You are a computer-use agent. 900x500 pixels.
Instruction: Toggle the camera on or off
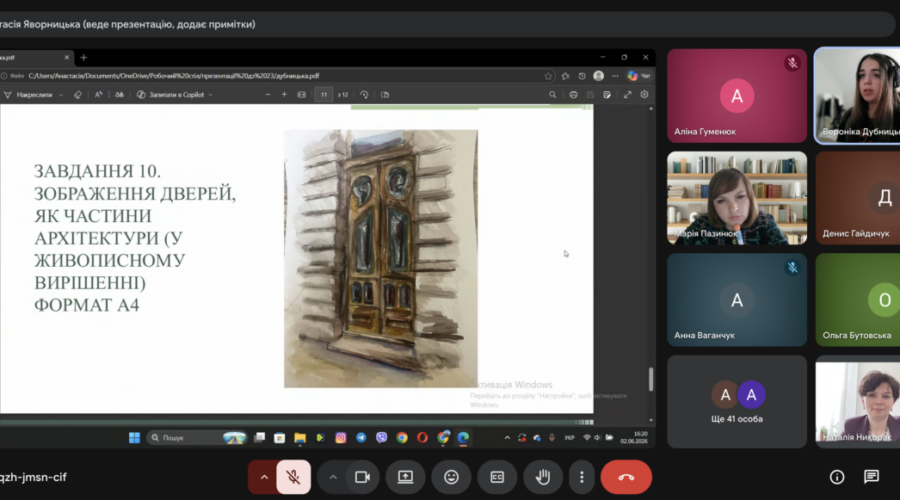[x=362, y=477]
